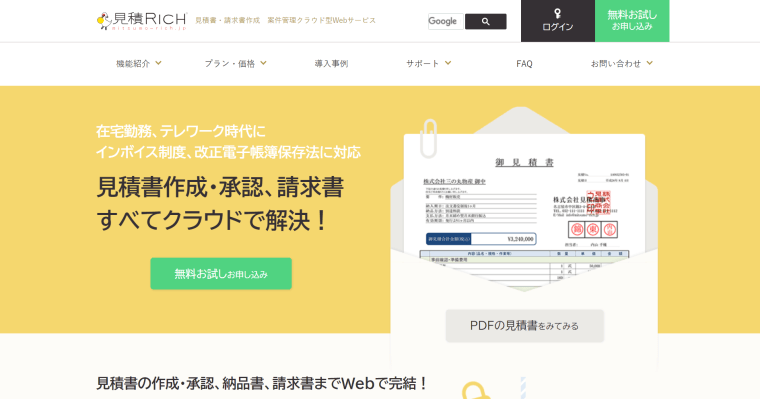Viewport: 760px width, 399px height.
Task: Click the three round approval stamps
Action: tap(593, 229)
